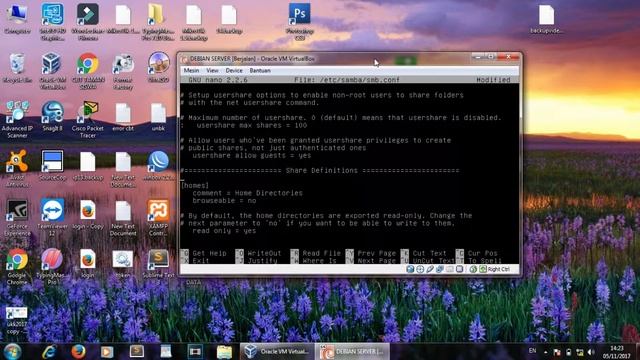Screen dimensions: 640x360
Task: Select the login - Copy Firefox file
Action: pos(87,214)
